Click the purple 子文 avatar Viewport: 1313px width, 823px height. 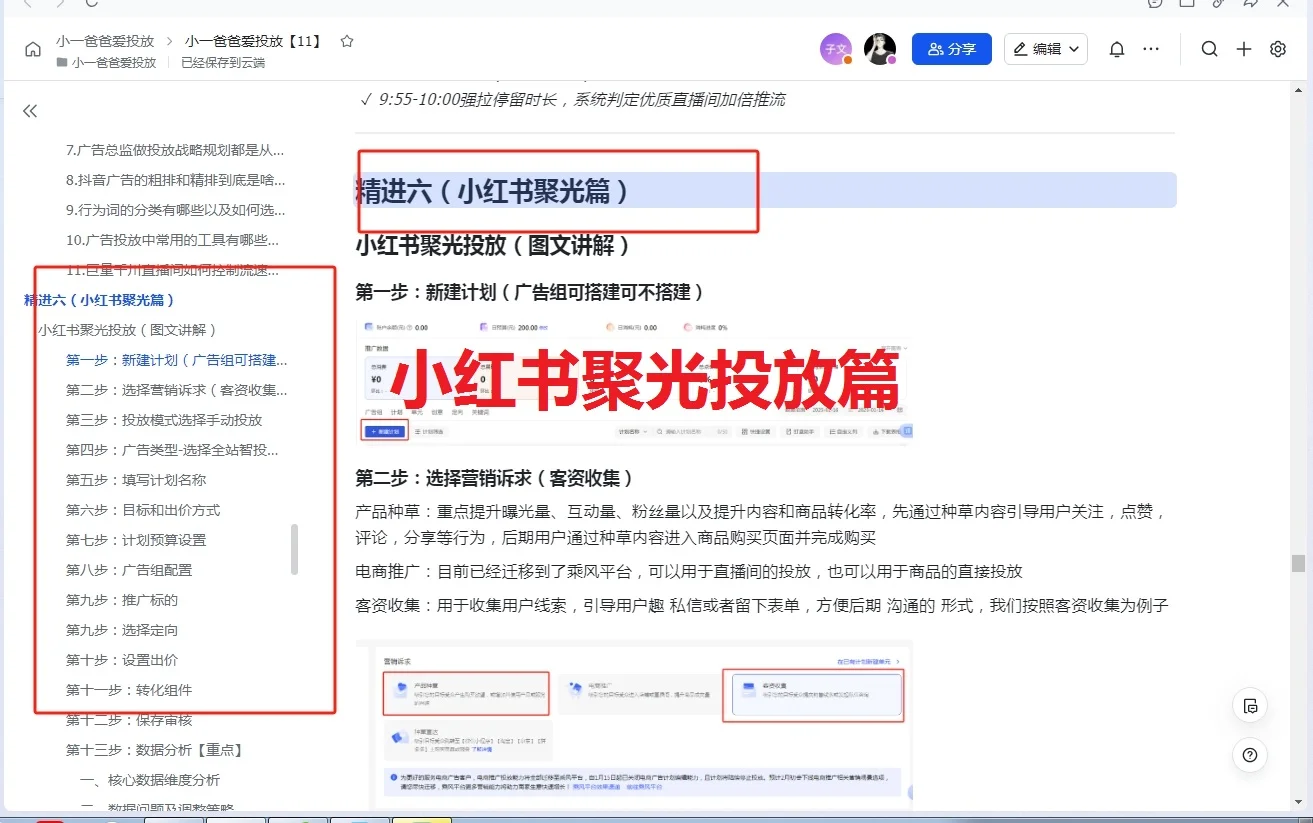835,49
